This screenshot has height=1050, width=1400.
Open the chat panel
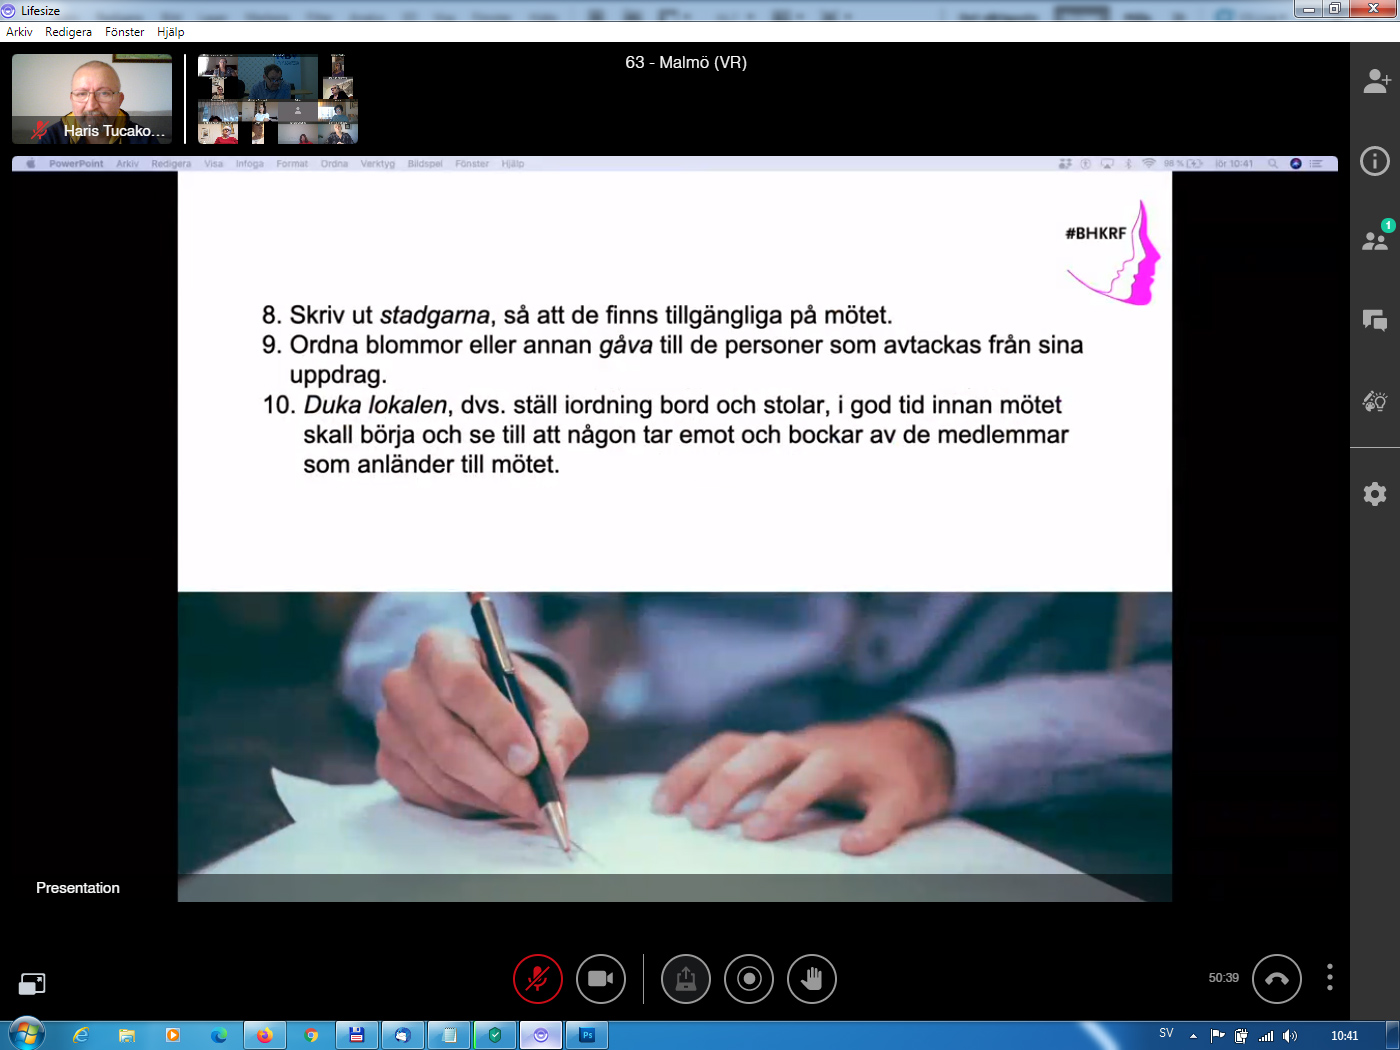pos(1375,320)
